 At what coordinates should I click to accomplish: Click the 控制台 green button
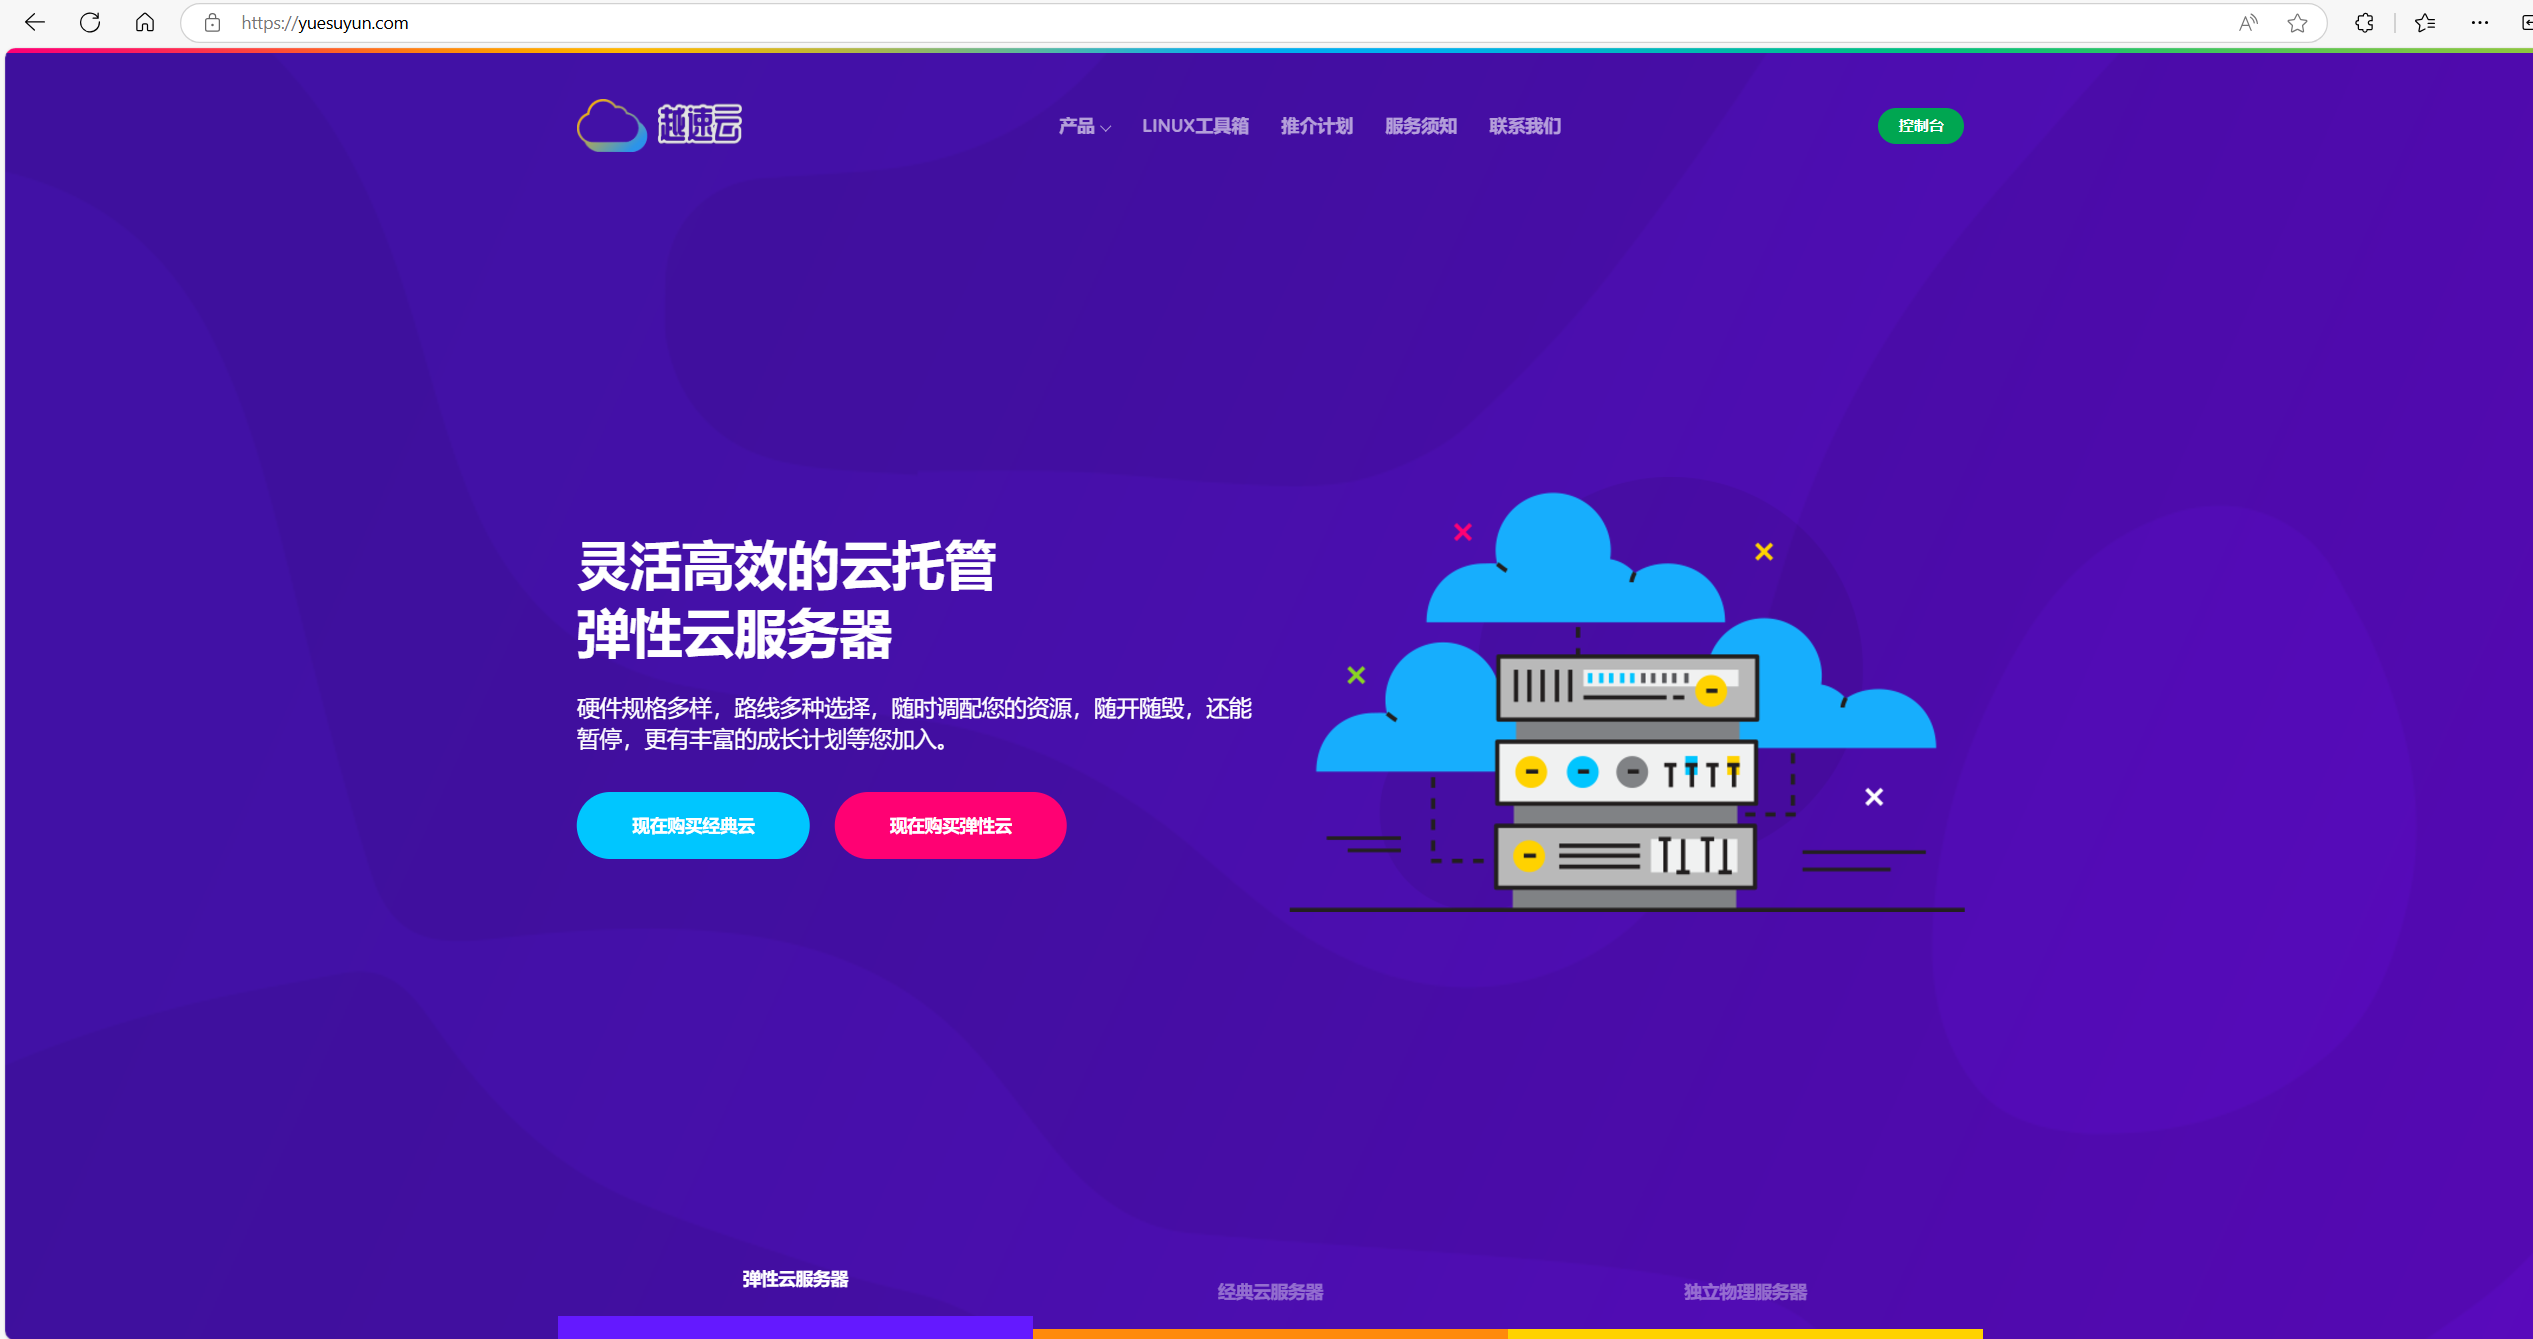(x=1922, y=126)
